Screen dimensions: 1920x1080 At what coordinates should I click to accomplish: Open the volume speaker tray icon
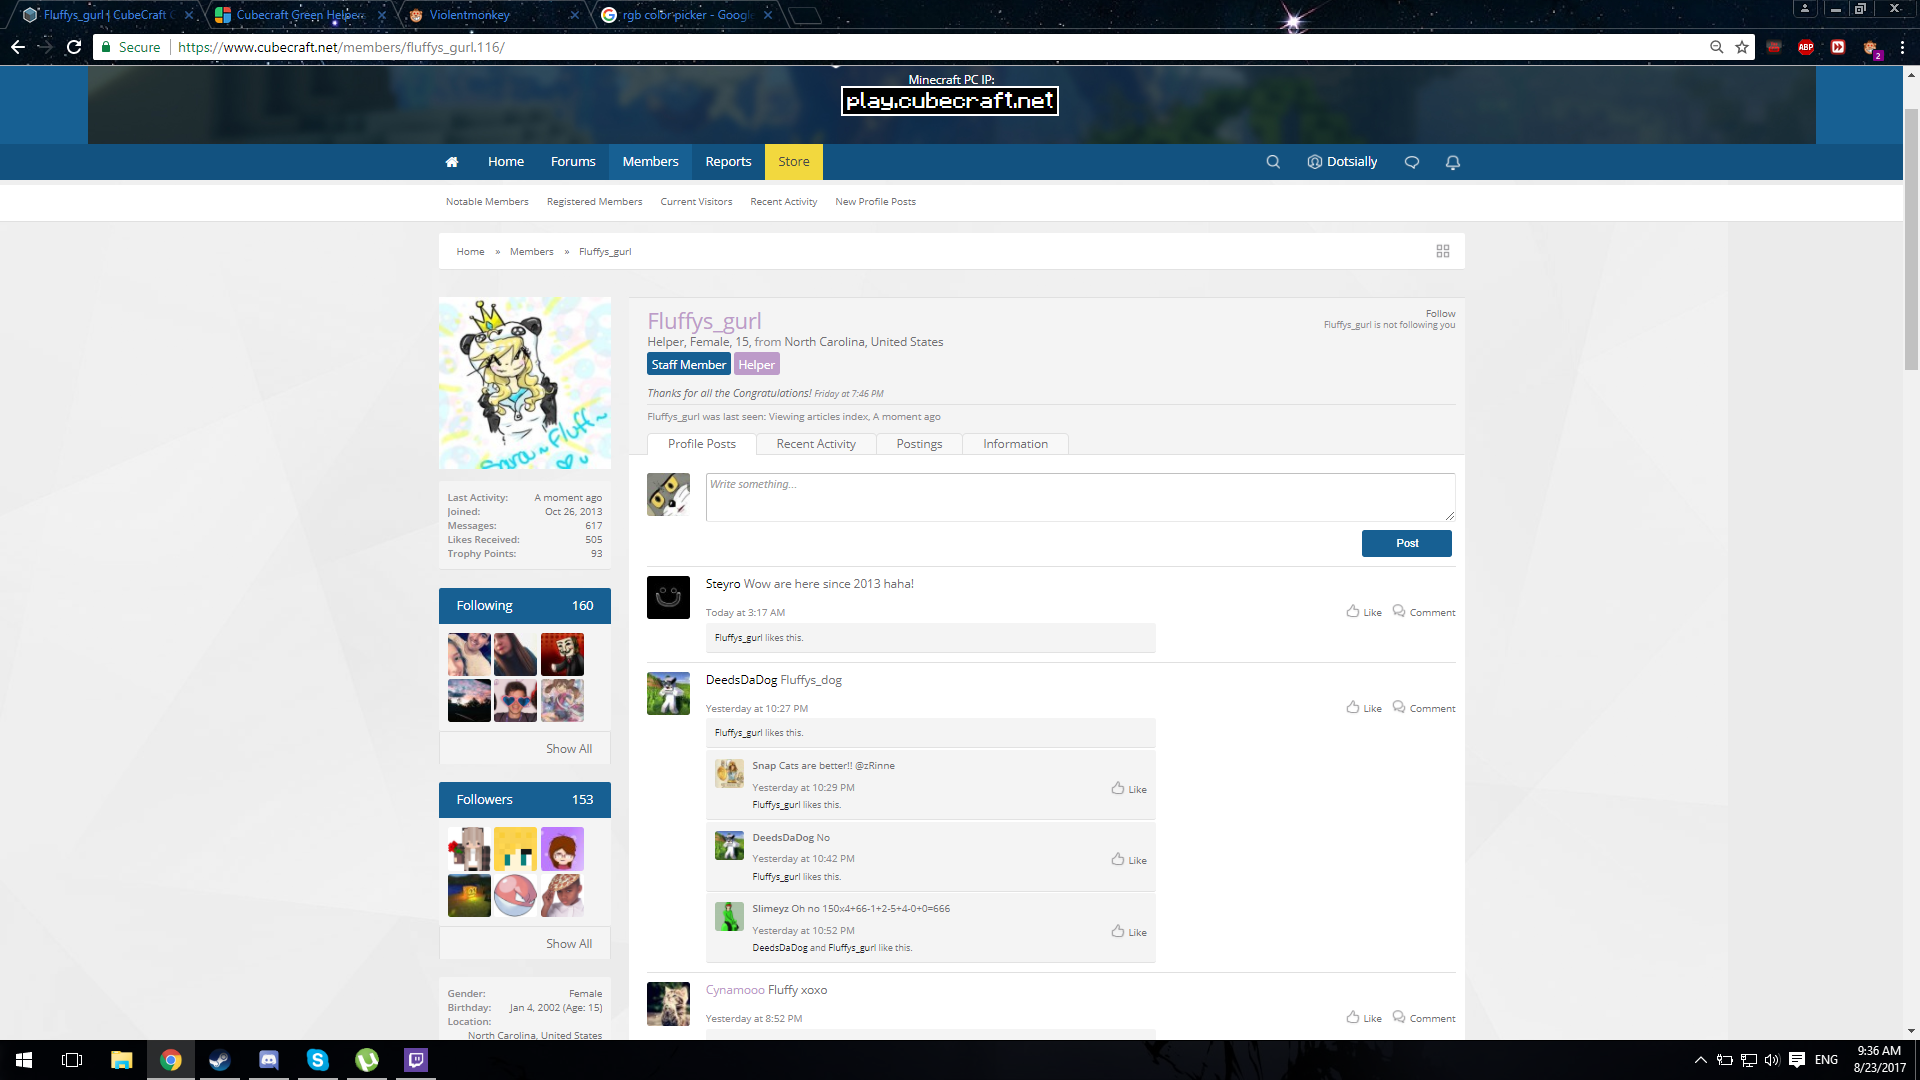[x=1772, y=1060]
